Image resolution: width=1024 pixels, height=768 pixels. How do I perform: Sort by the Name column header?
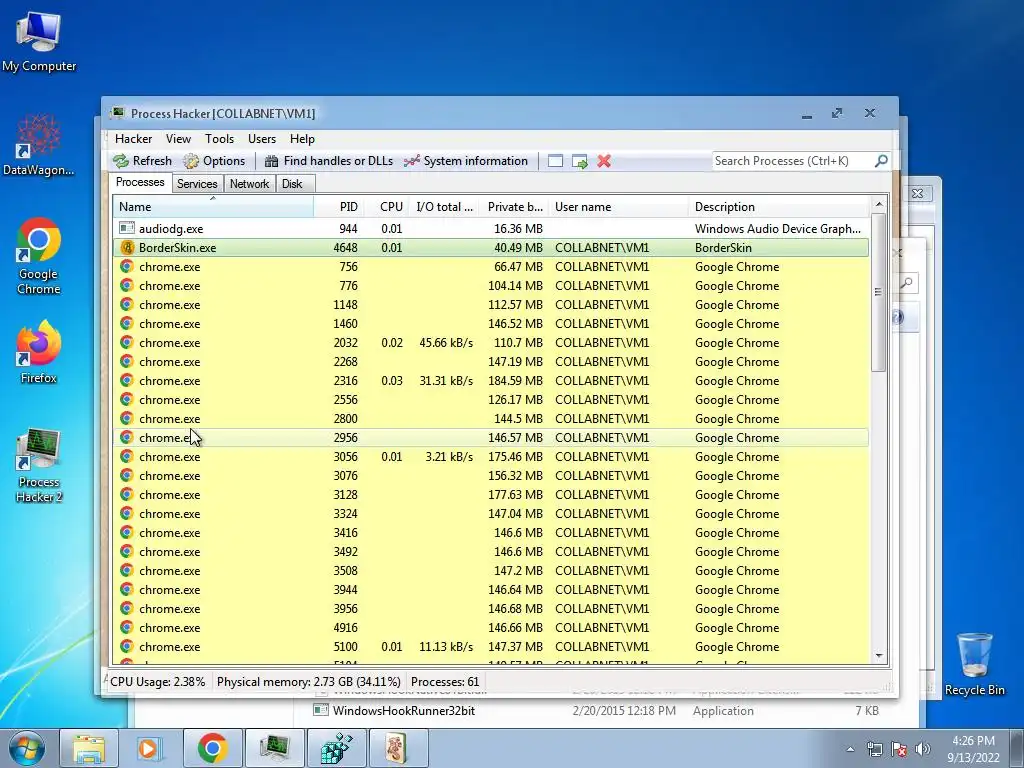click(213, 207)
